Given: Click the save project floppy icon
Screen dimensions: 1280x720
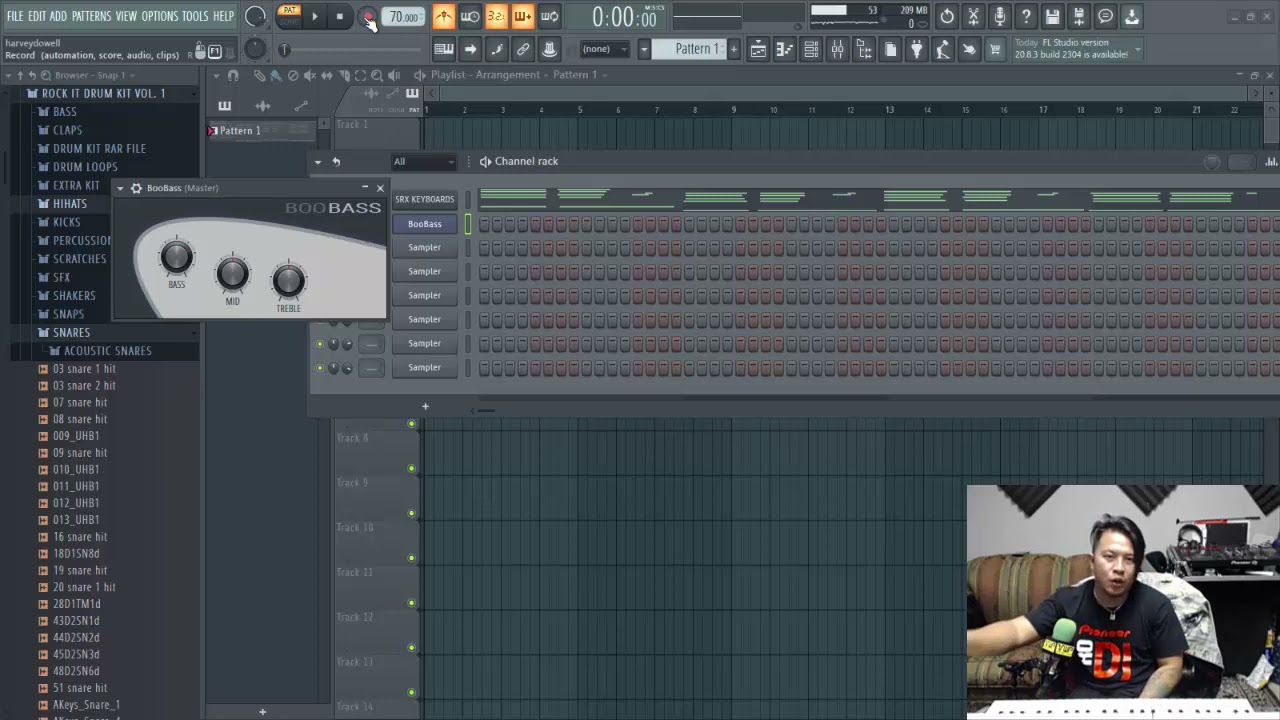Looking at the screenshot, I should [x=1052, y=16].
